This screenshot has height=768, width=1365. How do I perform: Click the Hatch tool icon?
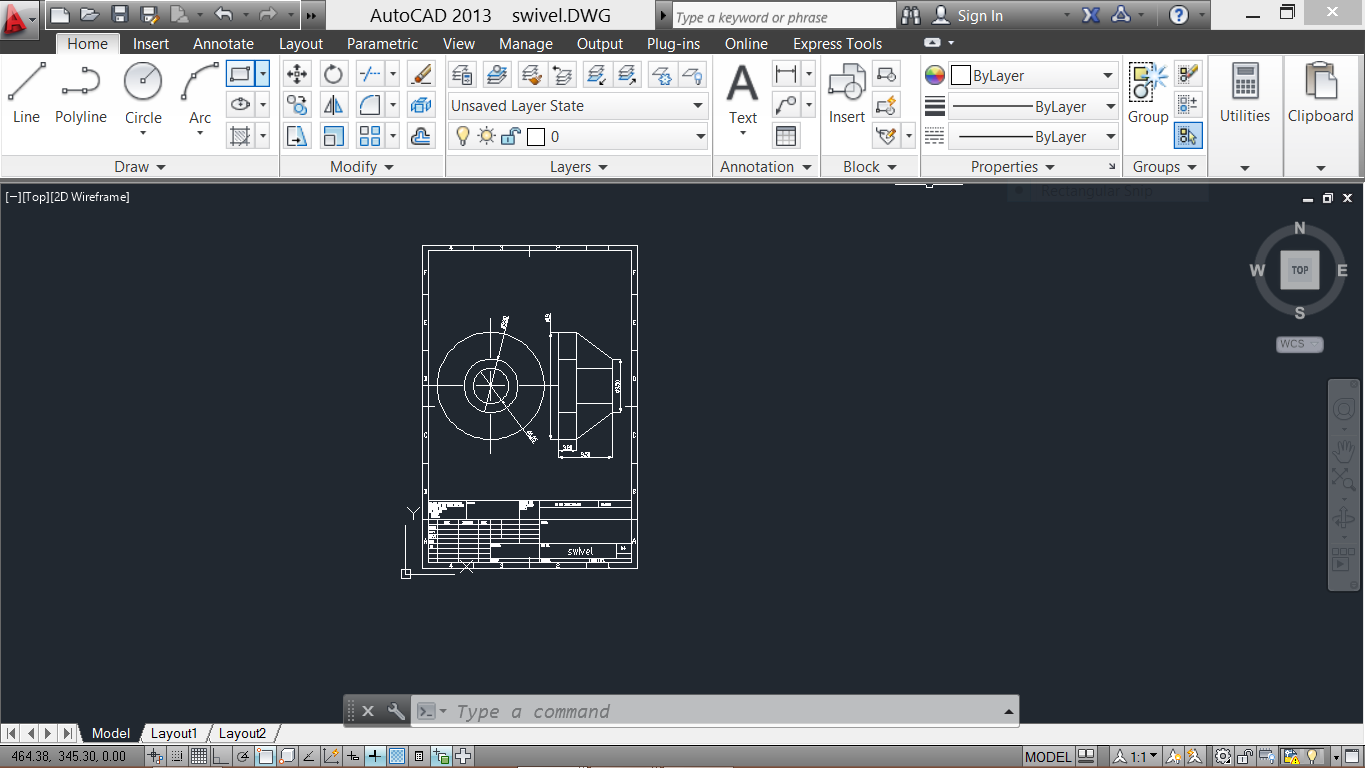click(x=239, y=135)
